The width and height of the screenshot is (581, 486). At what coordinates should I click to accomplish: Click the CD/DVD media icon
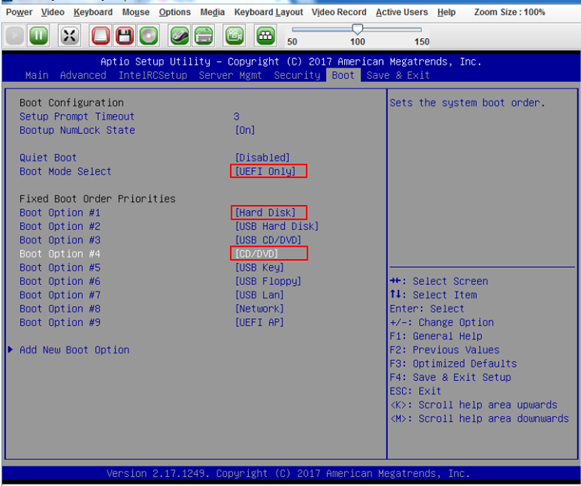(149, 36)
